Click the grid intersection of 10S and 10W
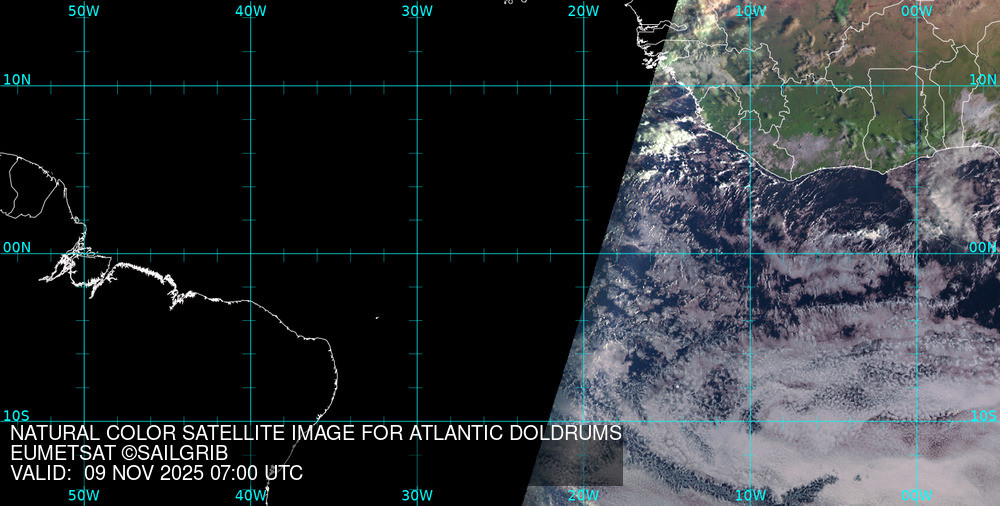The image size is (1000, 506). point(750,421)
